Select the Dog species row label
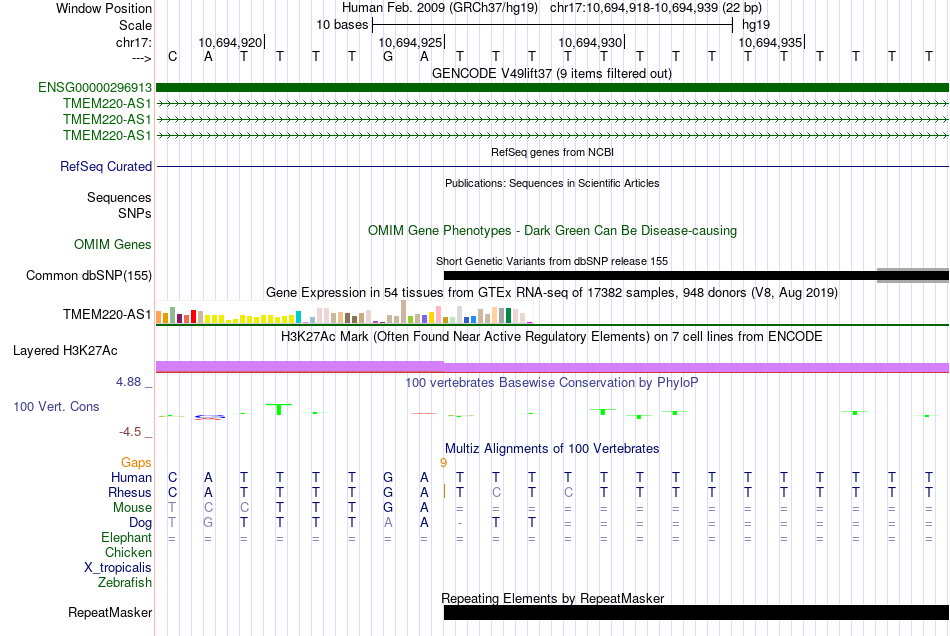The image size is (950, 636). pyautogui.click(x=140, y=523)
